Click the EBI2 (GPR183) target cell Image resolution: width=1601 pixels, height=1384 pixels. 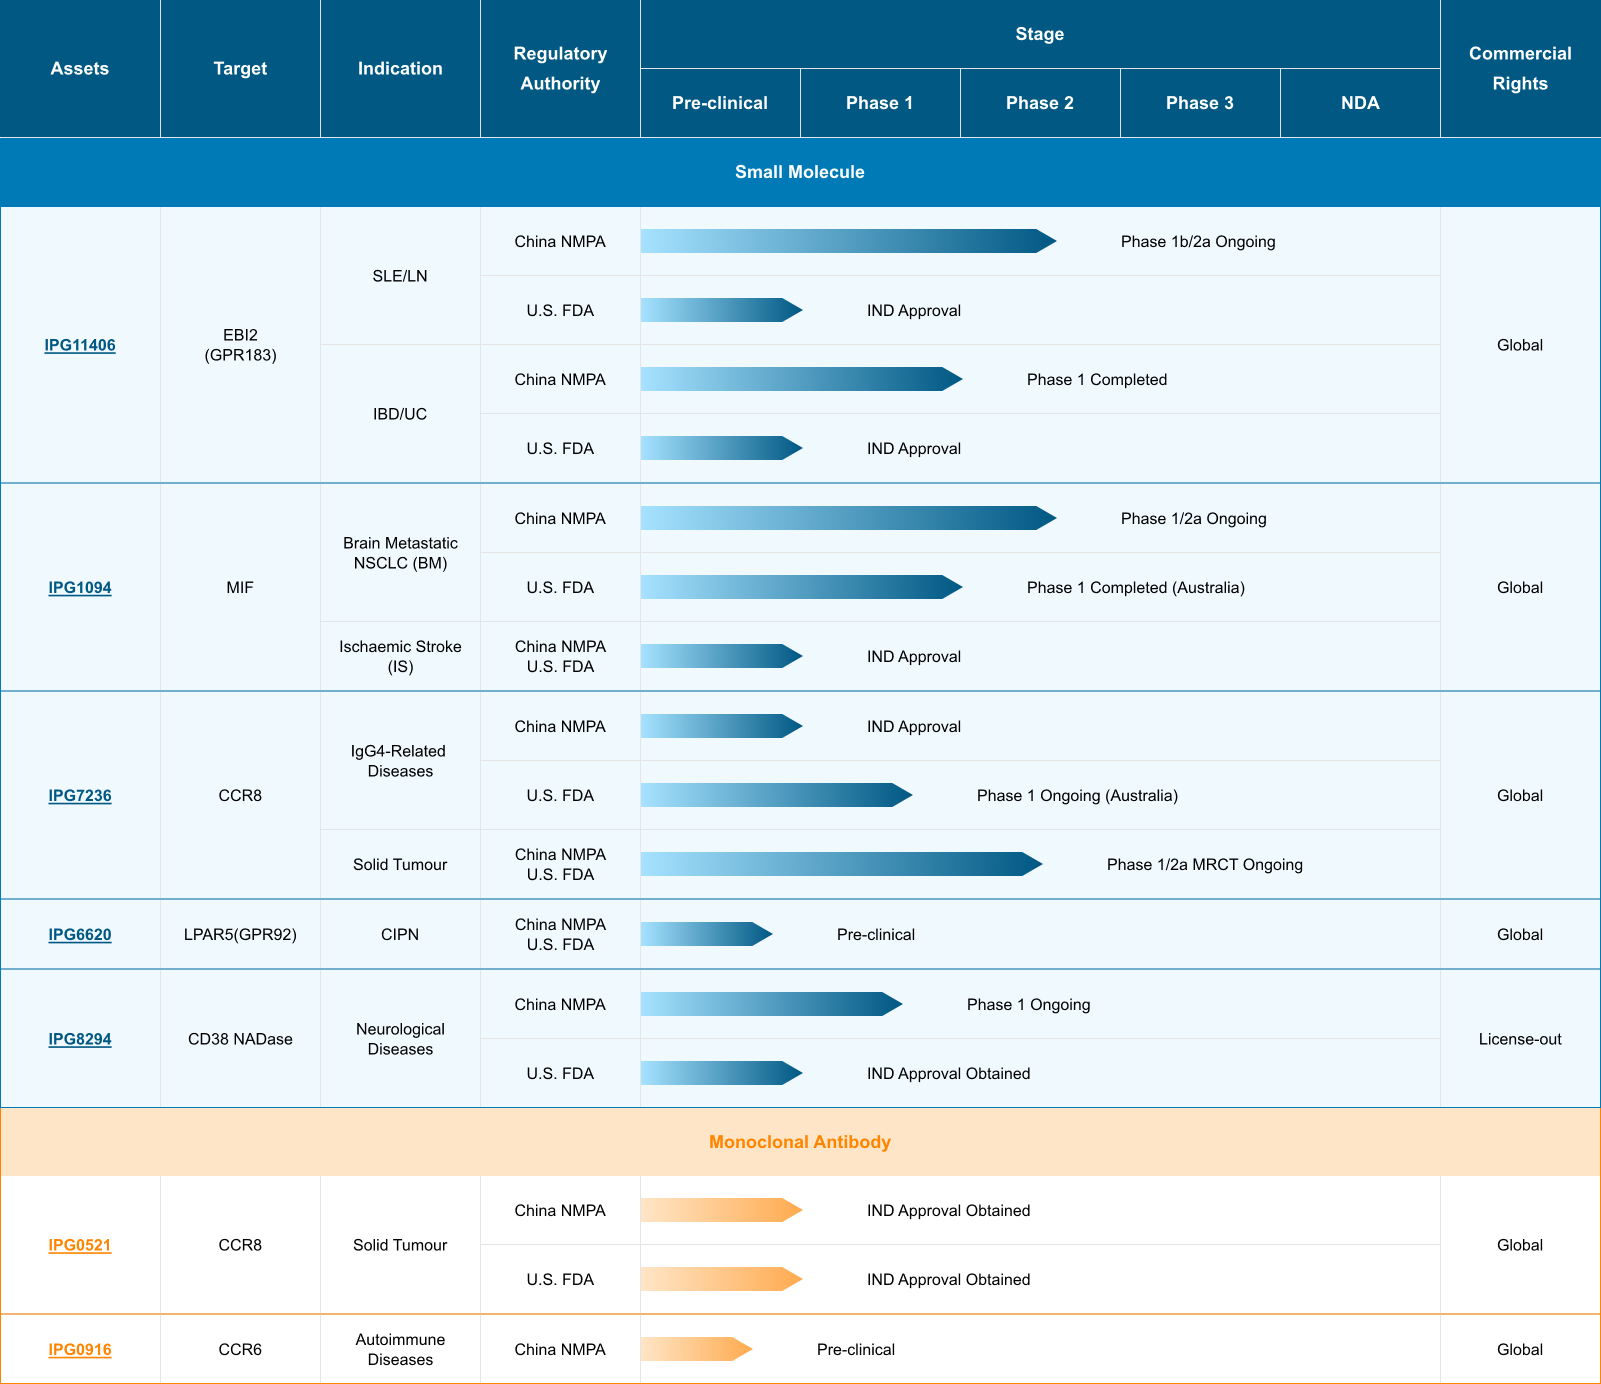coord(240,345)
